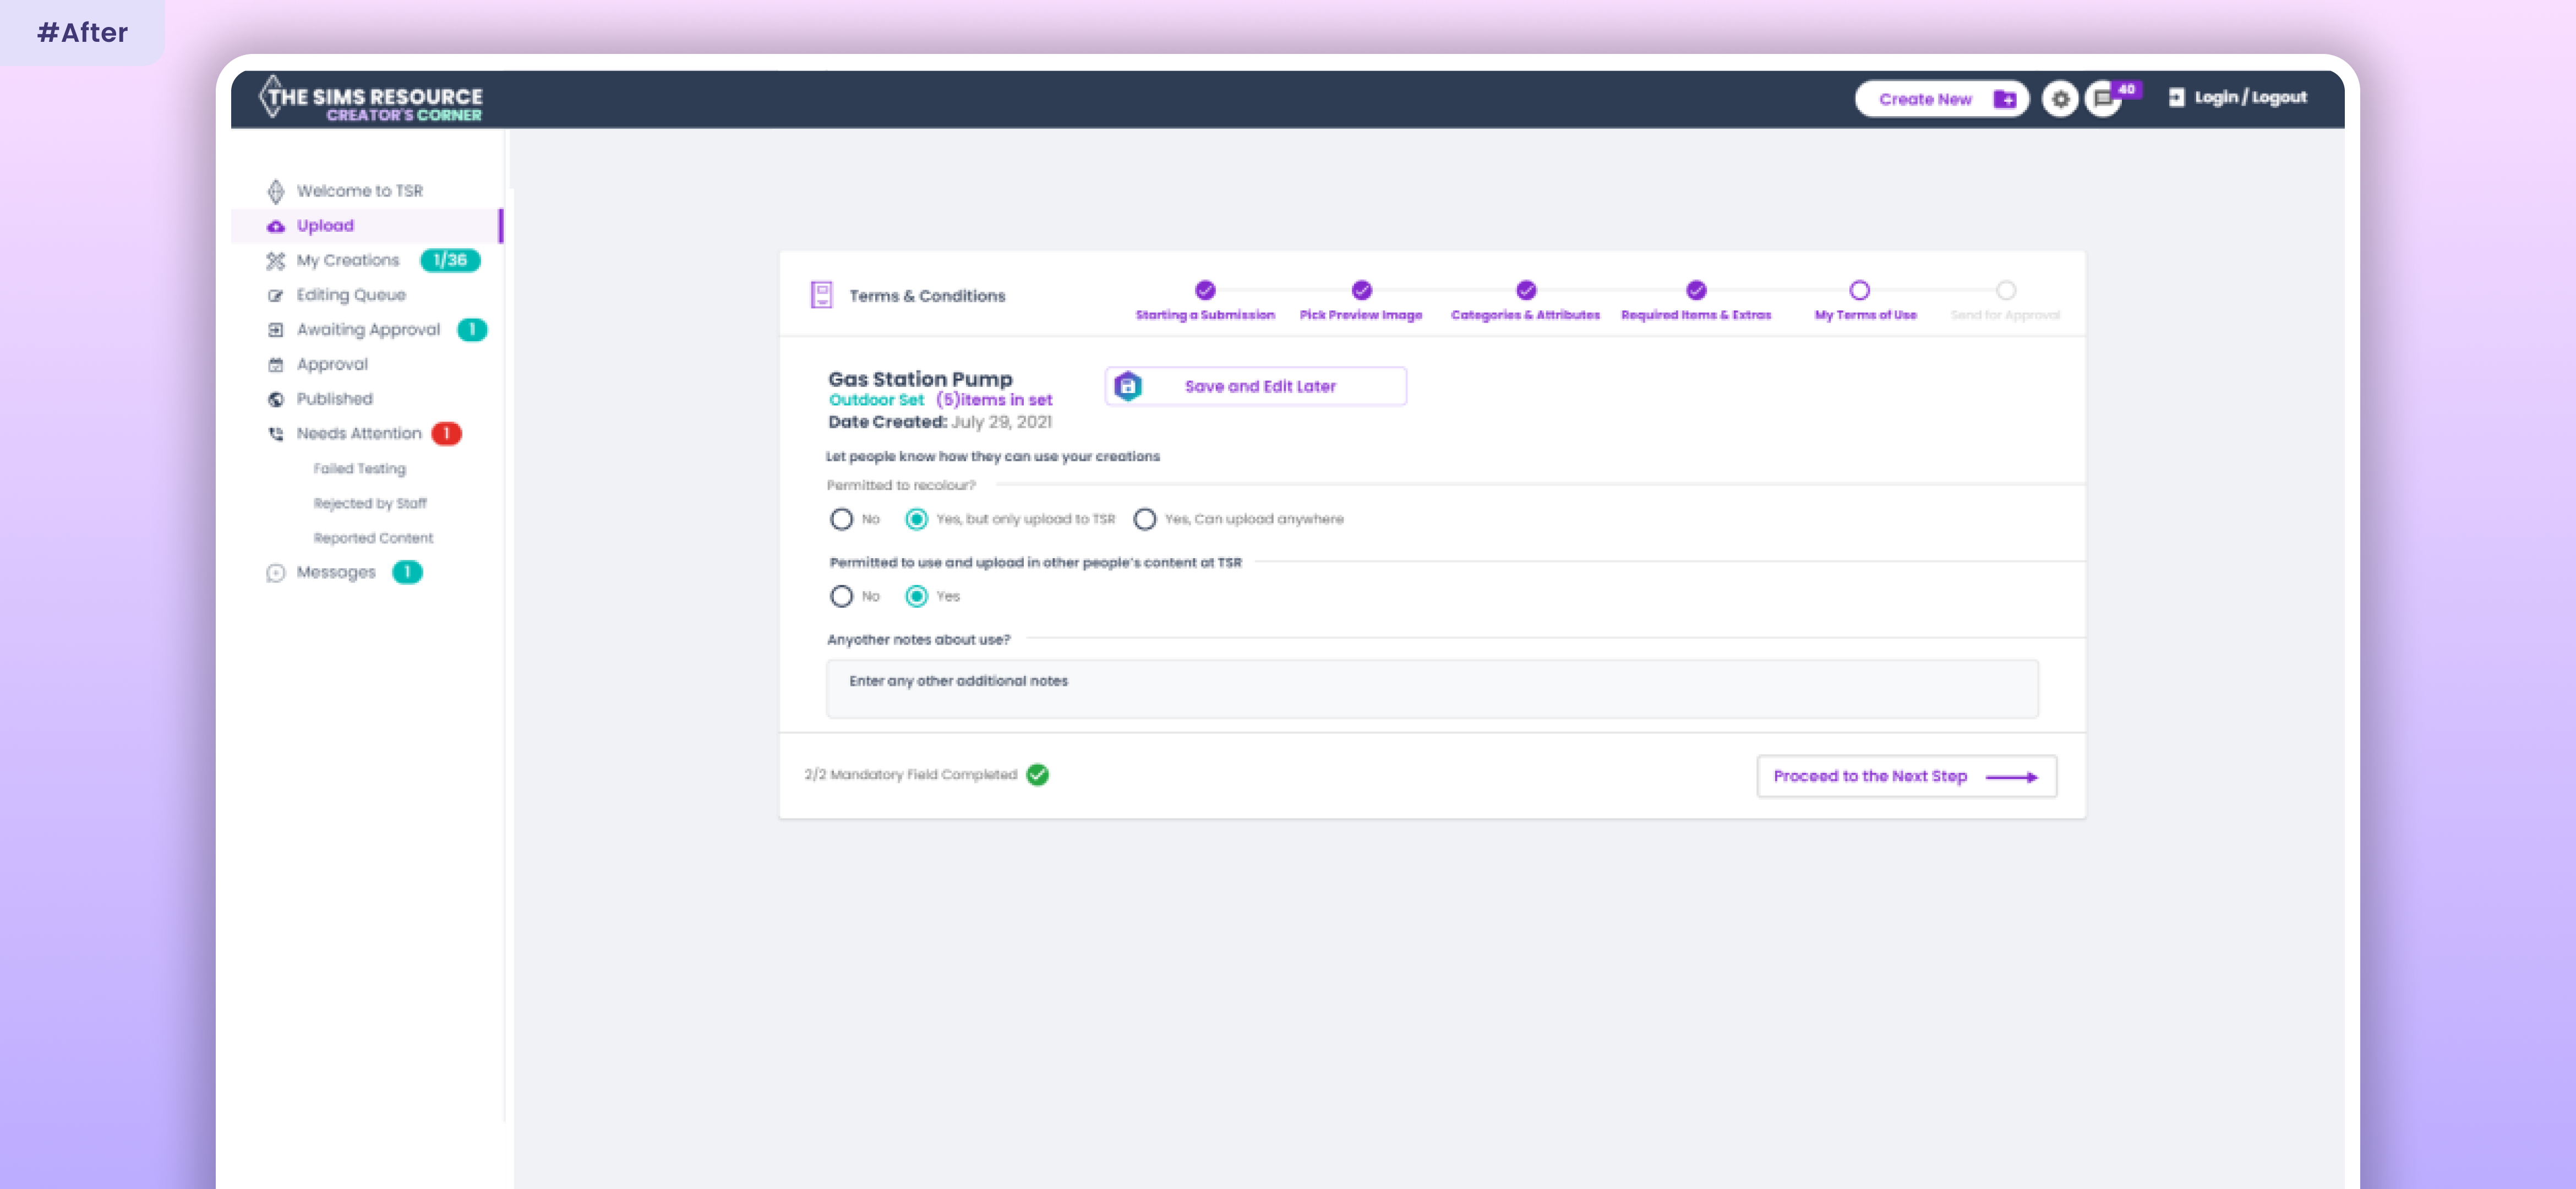Viewport: 2576px width, 1189px height.
Task: Open My Creations in the sidebar
Action: 347,260
